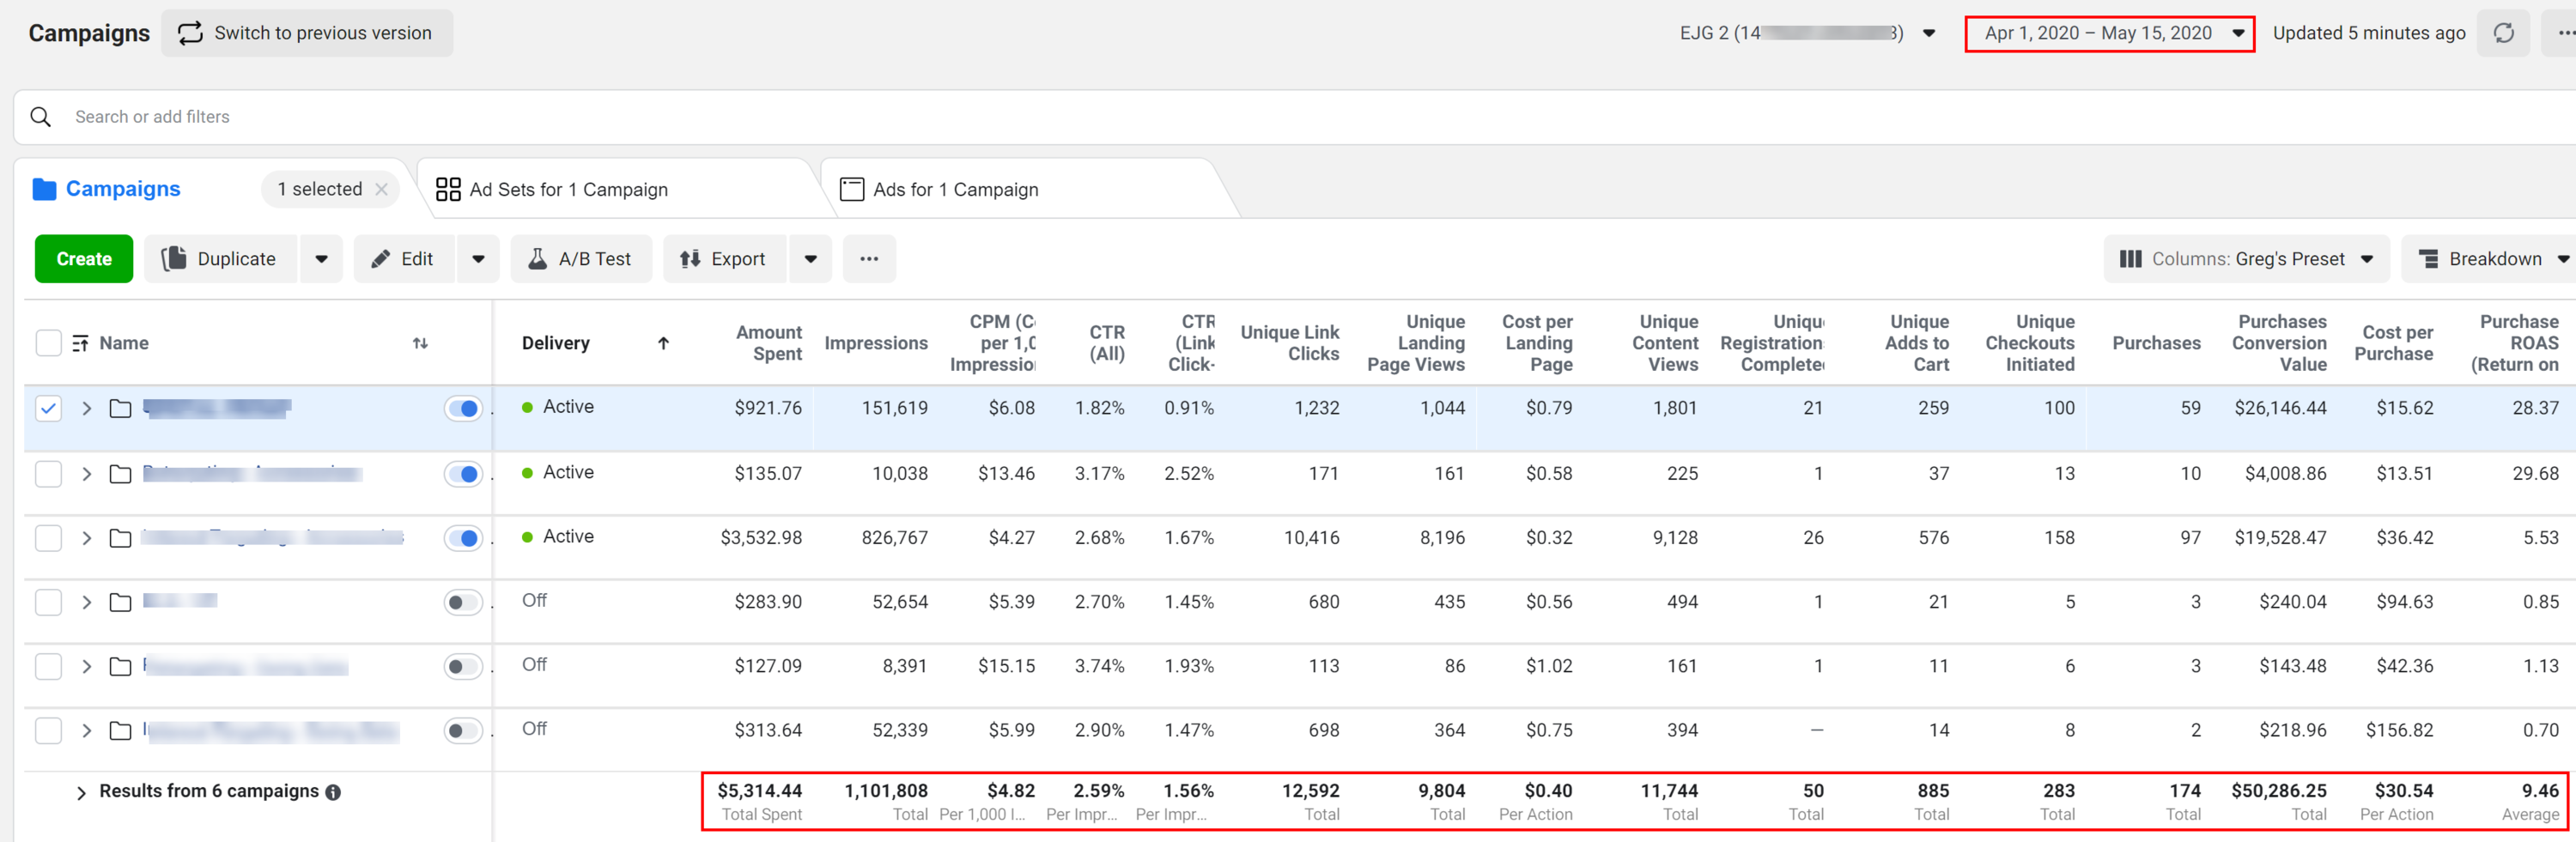Image resolution: width=2576 pixels, height=842 pixels.
Task: Clear the '1 selected' filter with X
Action: [x=381, y=189]
